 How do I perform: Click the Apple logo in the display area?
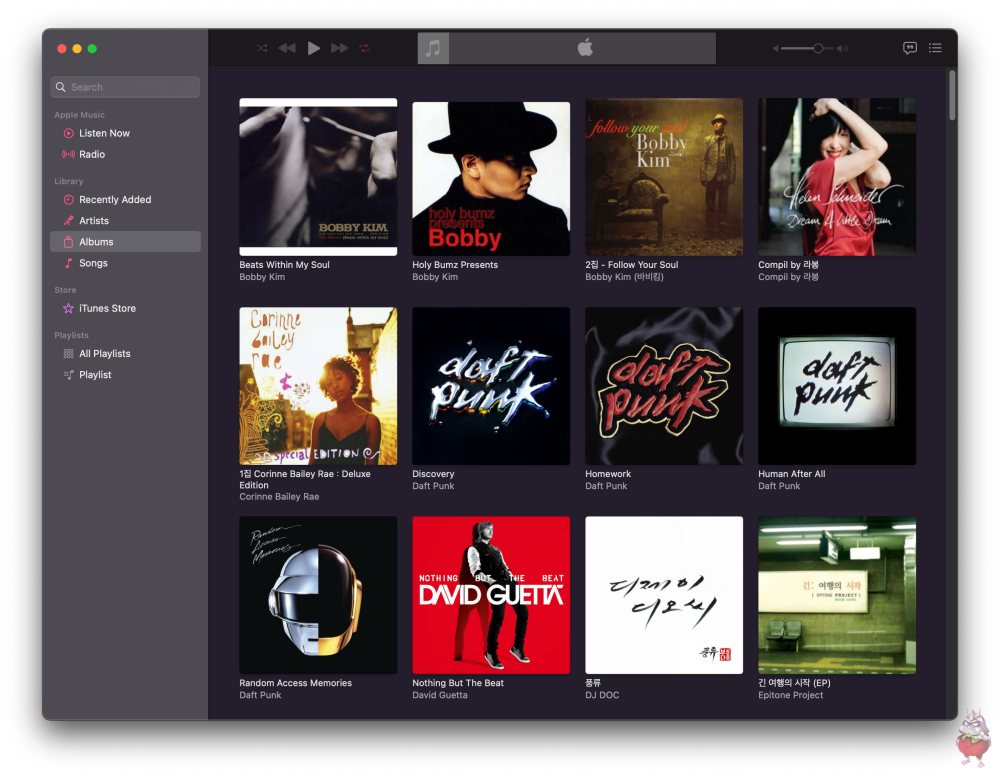point(585,48)
